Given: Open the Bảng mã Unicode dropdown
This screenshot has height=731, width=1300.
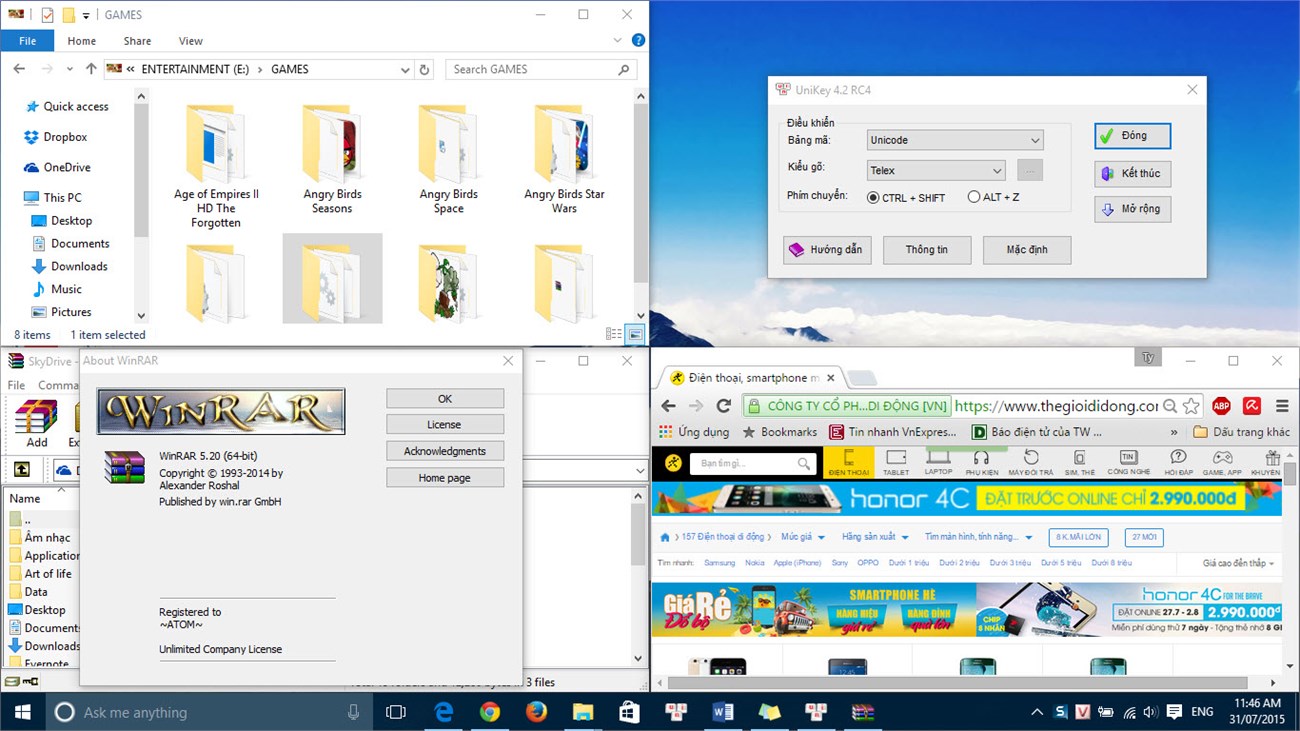Looking at the screenshot, I should click(x=1036, y=139).
